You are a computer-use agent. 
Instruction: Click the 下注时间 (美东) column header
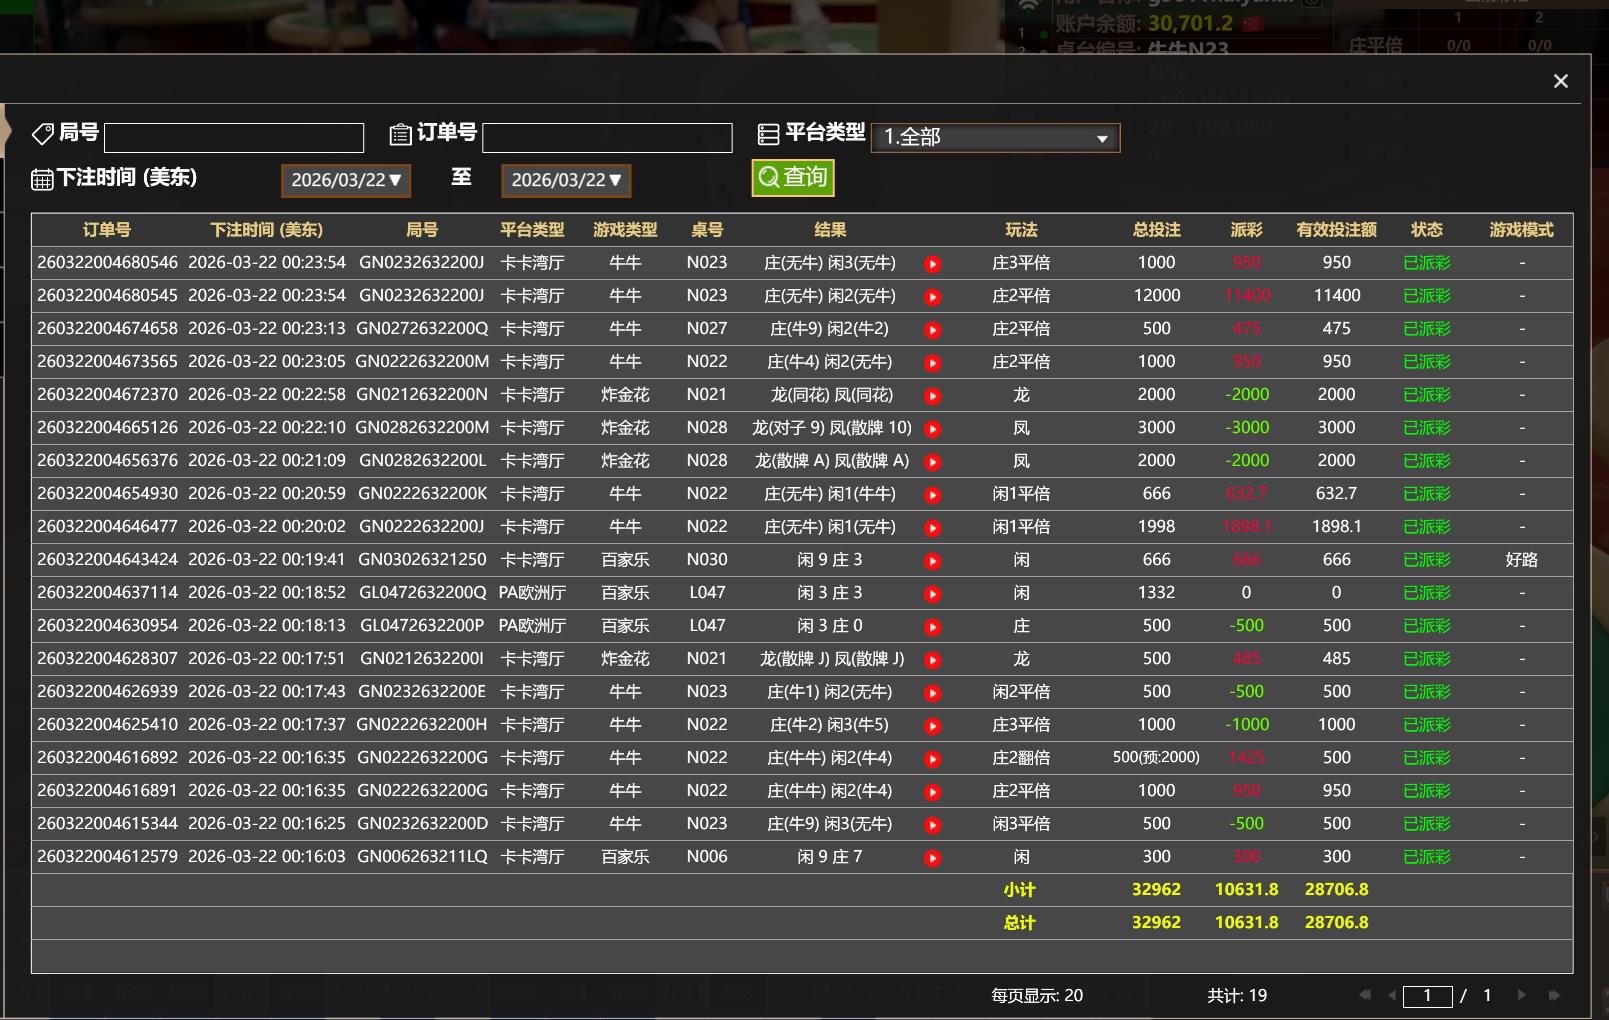[266, 230]
